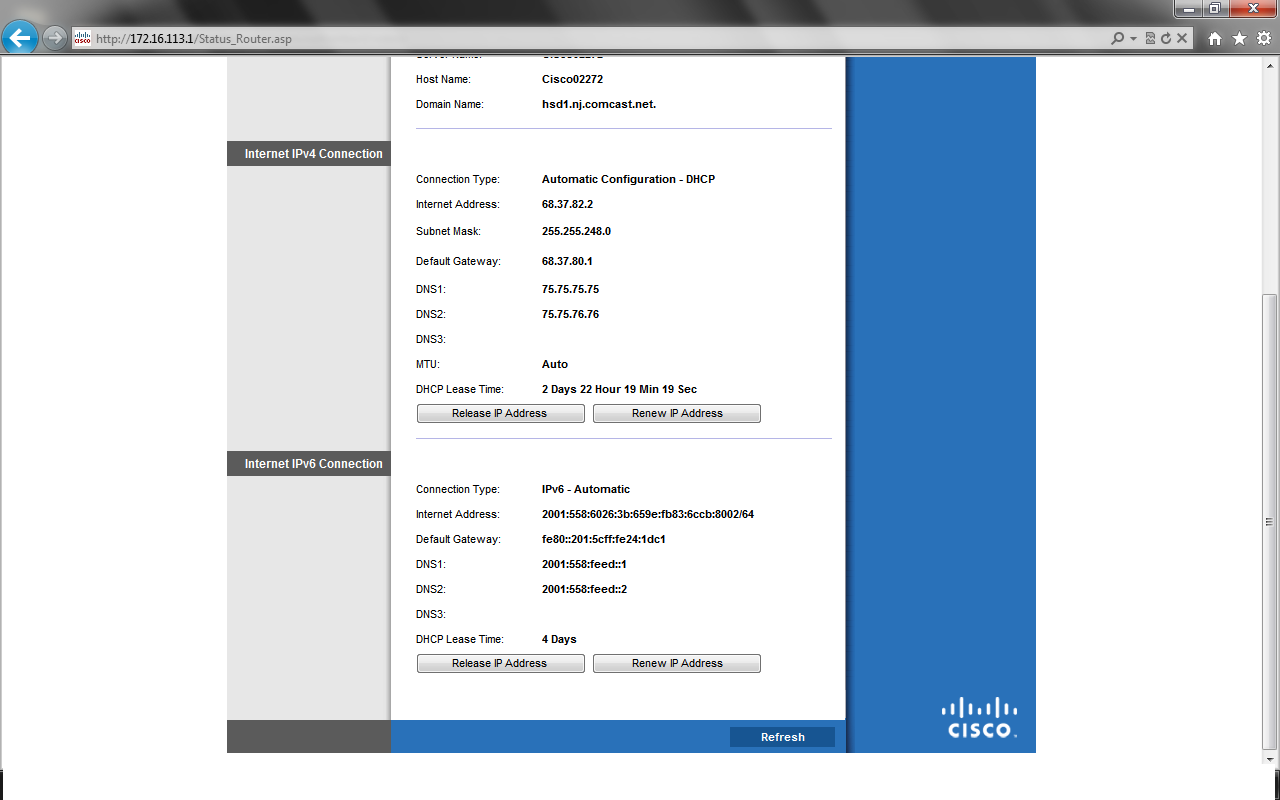Select lease time 2 Days 22 Hour 19 Min 19 Sec

pos(619,389)
